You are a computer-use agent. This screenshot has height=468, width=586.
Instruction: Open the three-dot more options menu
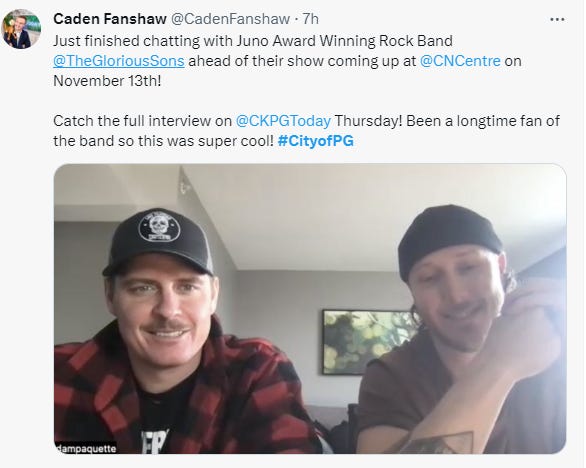557,19
